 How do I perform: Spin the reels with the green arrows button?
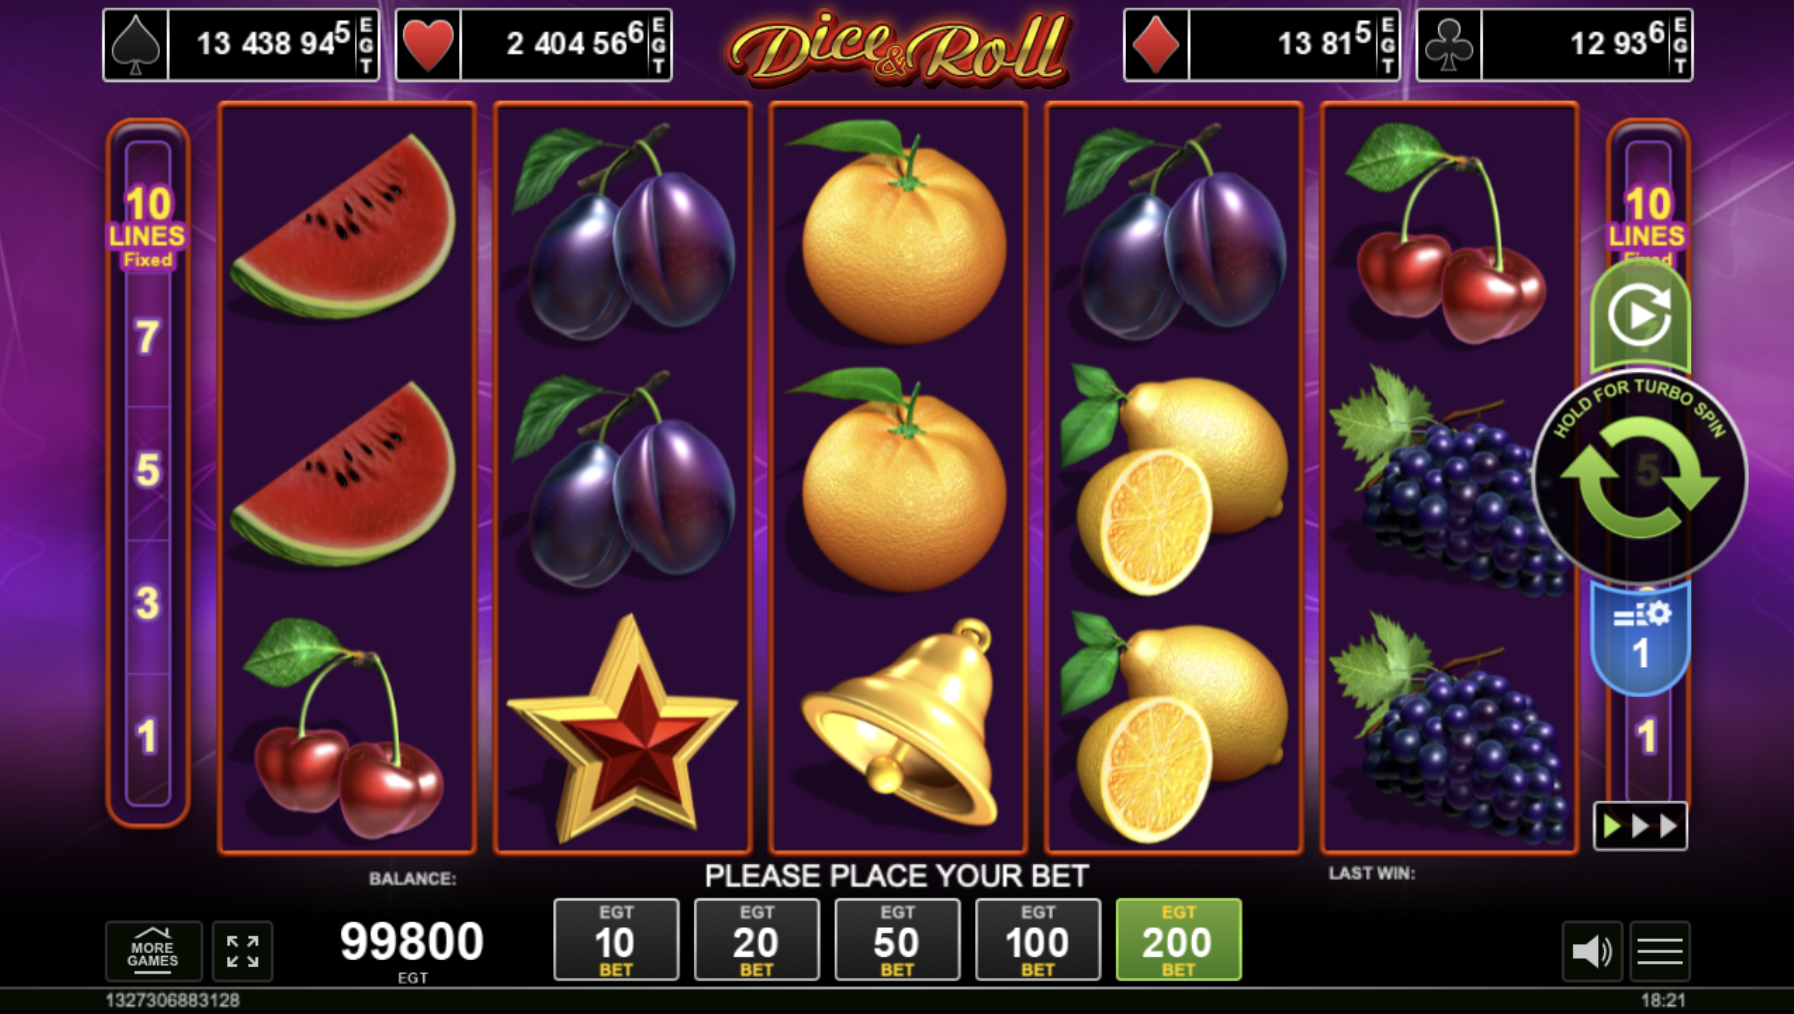pos(1640,478)
